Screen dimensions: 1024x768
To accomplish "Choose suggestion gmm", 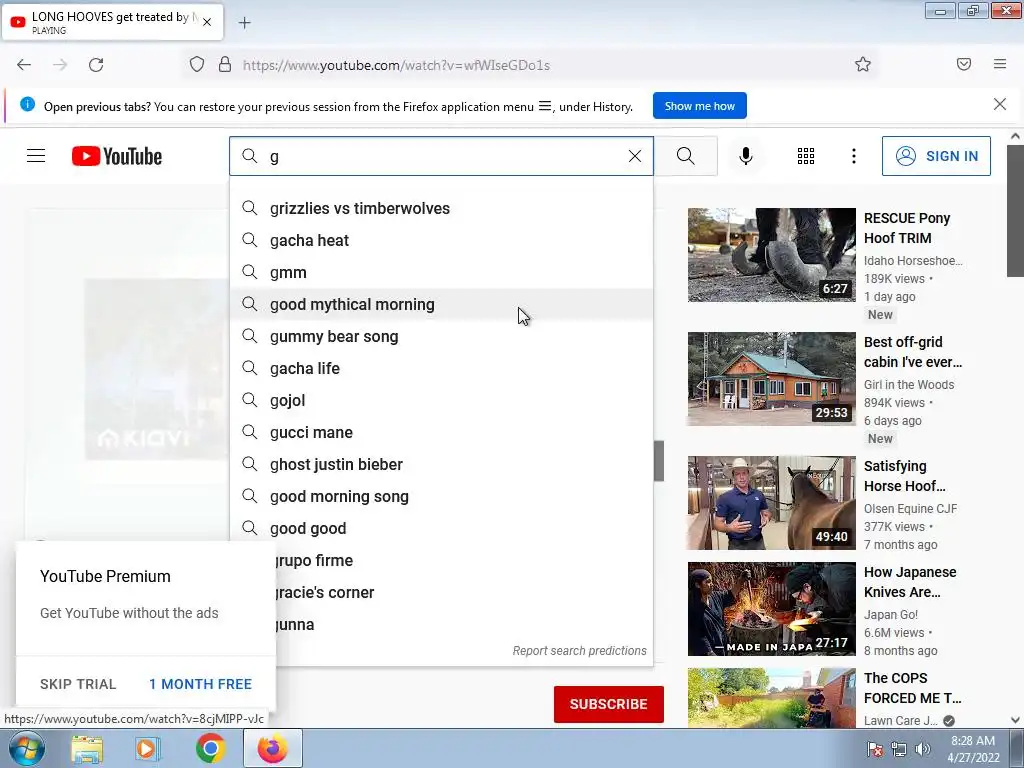I will point(441,272).
